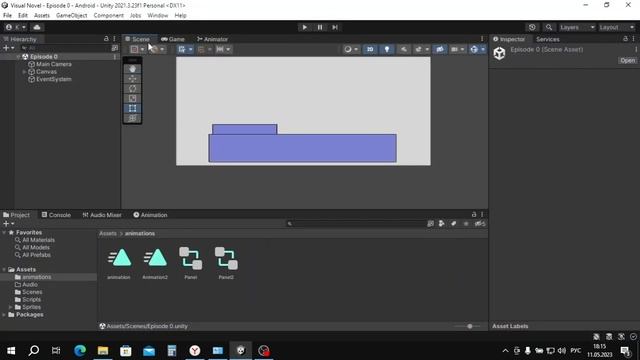Image resolution: width=640 pixels, height=360 pixels.
Task: Select the Panel2 animator controller asset
Action: [226, 263]
